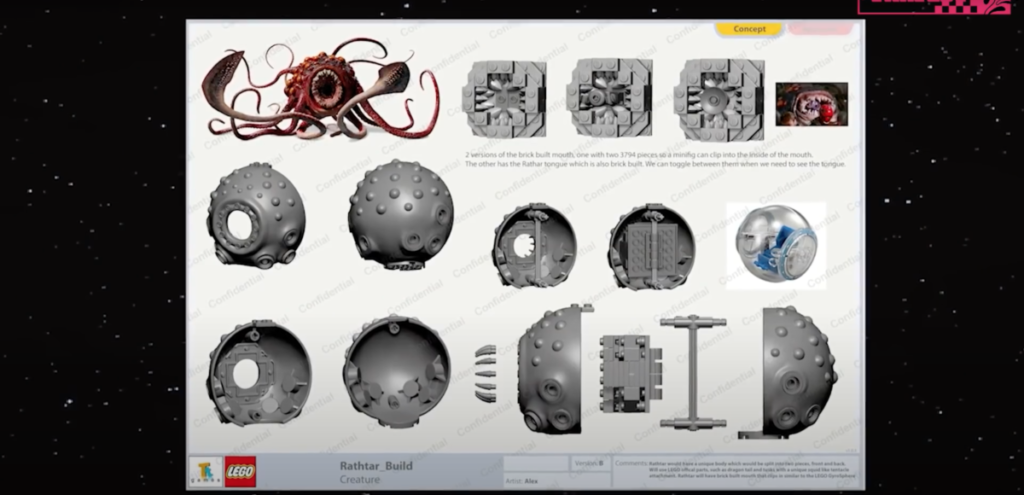Click the Creature subtitle under Rathtar_Build
The width and height of the screenshot is (1024, 495).
click(x=359, y=479)
